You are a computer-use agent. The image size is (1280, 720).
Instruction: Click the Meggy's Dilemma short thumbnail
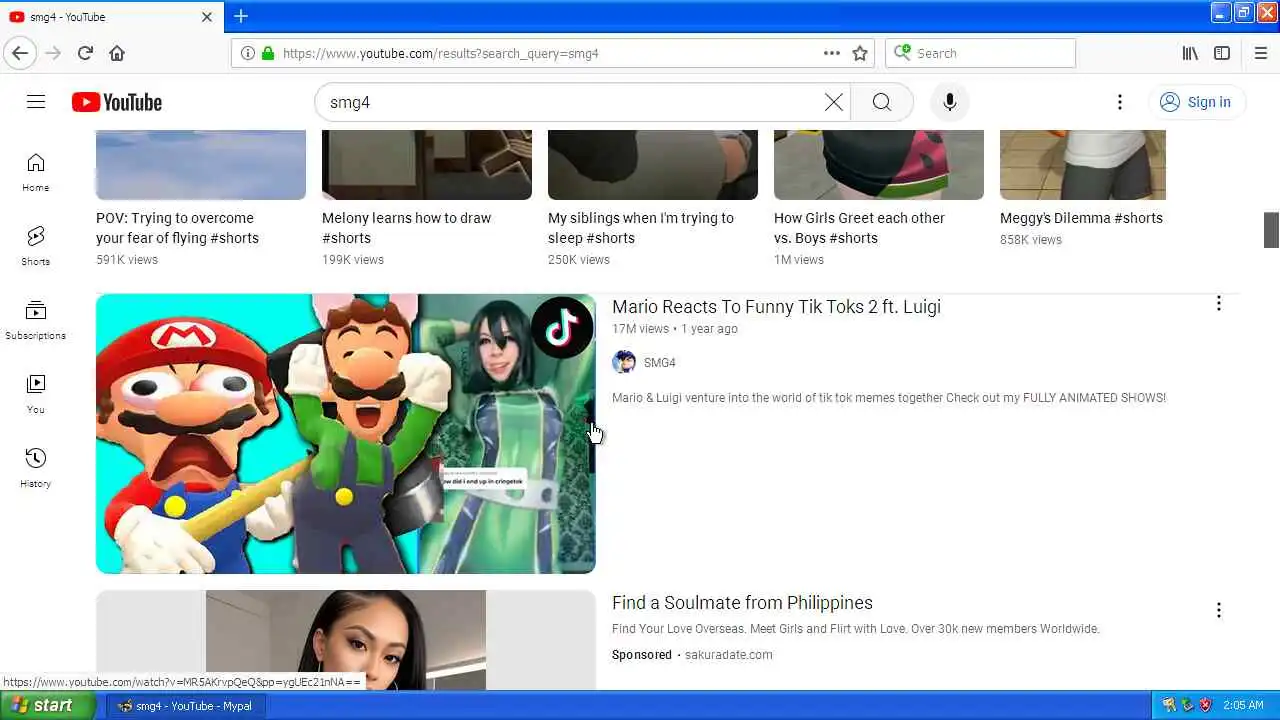tap(1083, 165)
